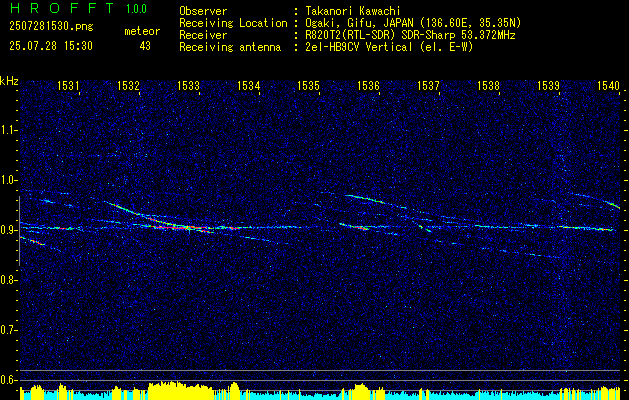This screenshot has width=629, height=400.
Task: Click the meteor label
Action: (142, 31)
